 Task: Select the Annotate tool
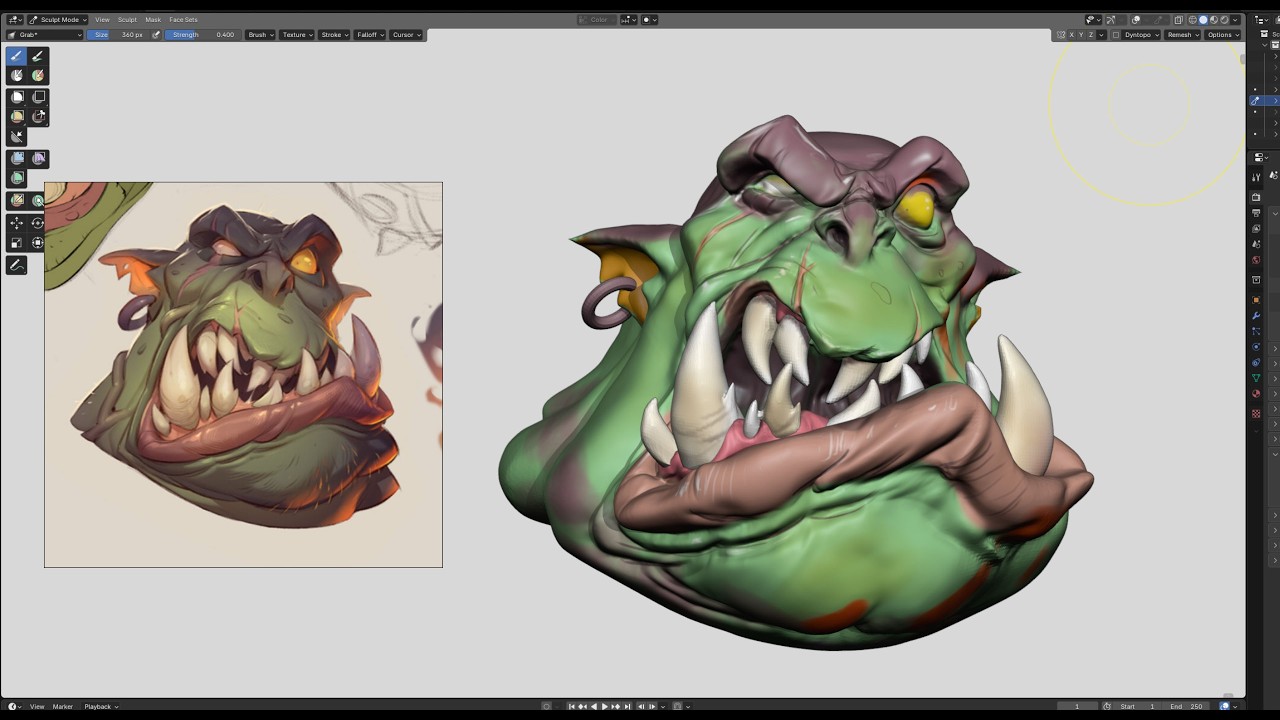[x=16, y=264]
